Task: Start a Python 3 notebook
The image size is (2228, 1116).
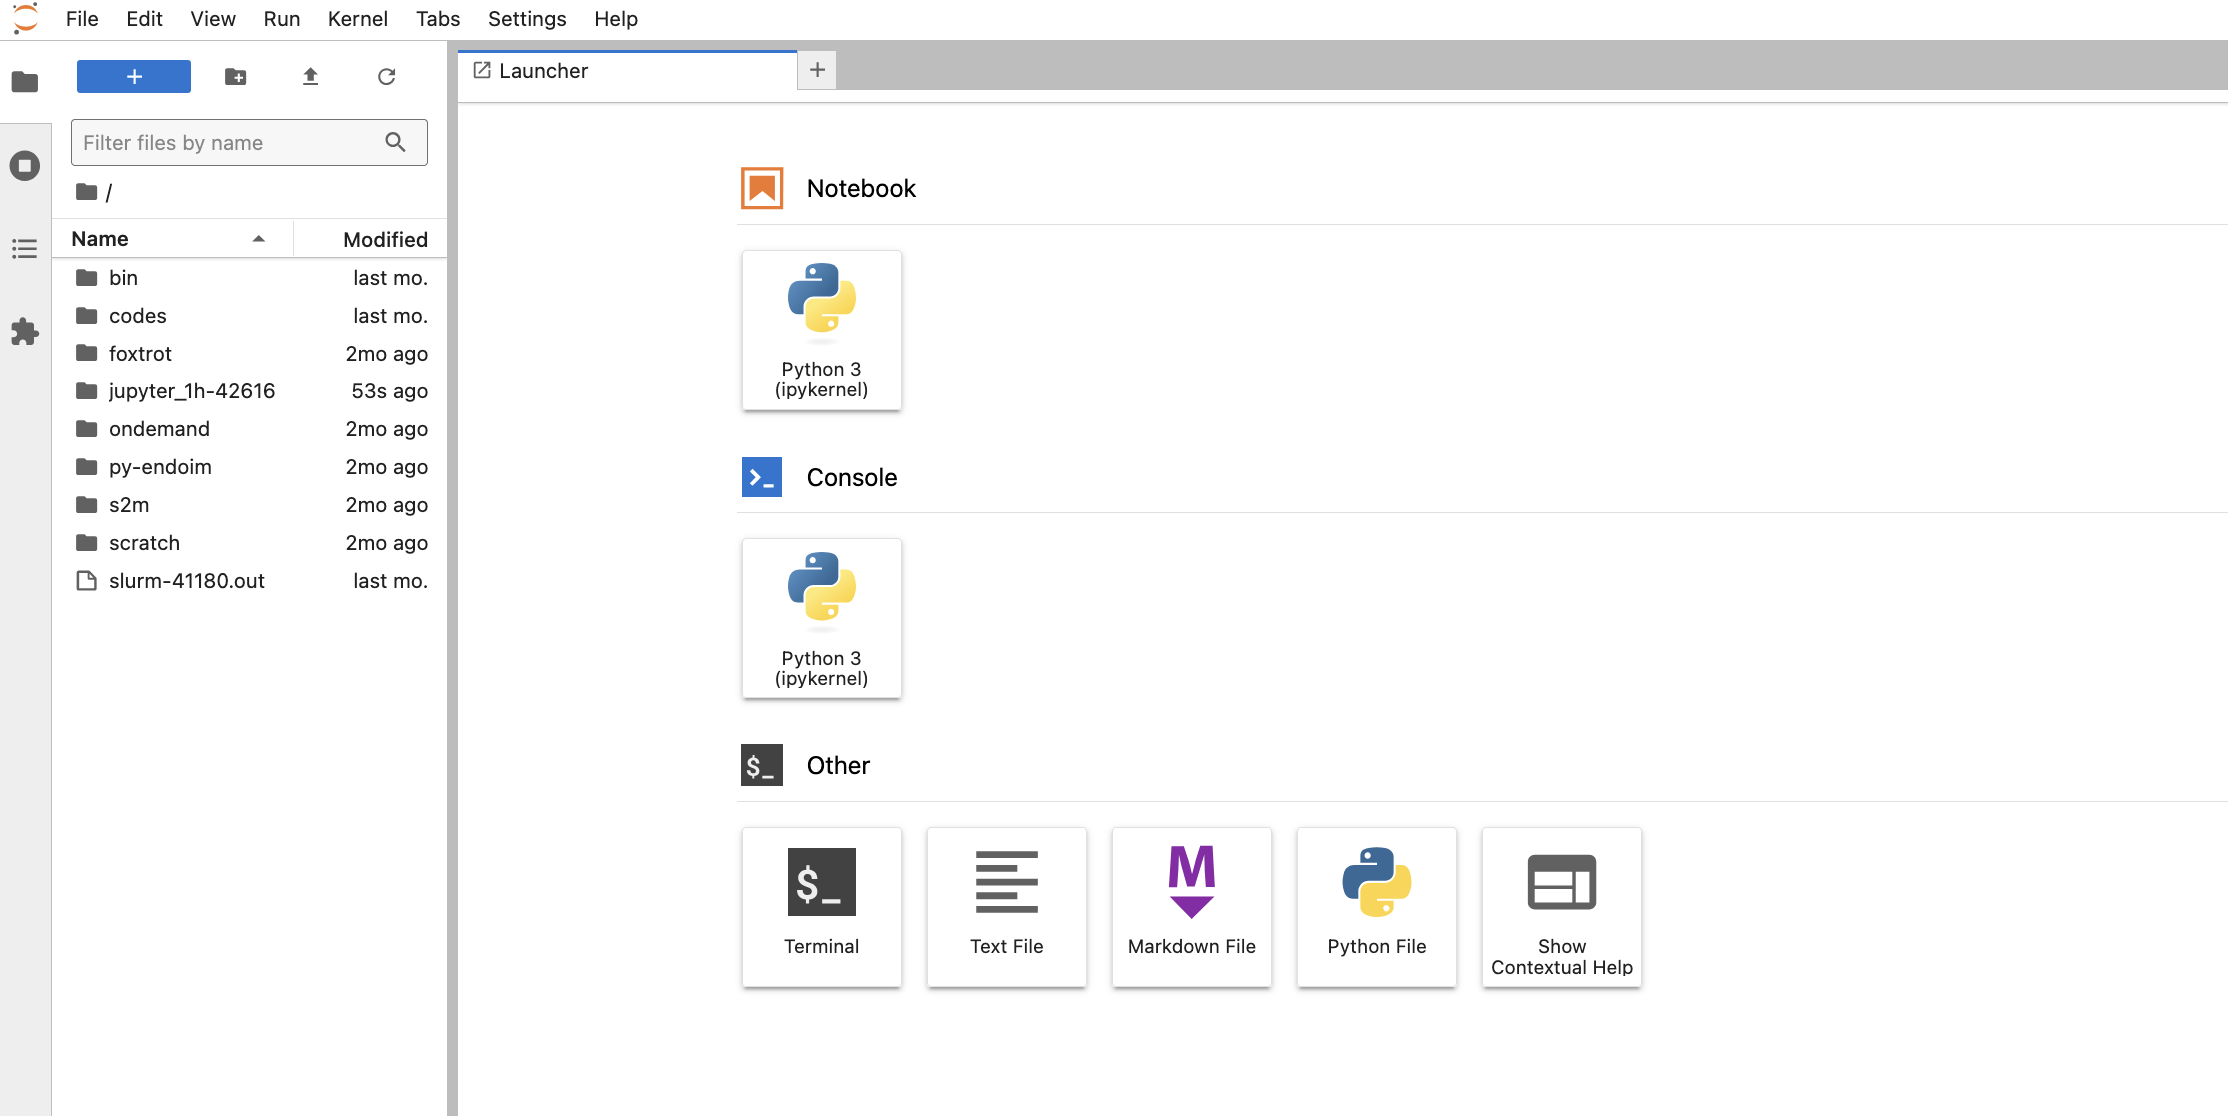Action: point(821,329)
